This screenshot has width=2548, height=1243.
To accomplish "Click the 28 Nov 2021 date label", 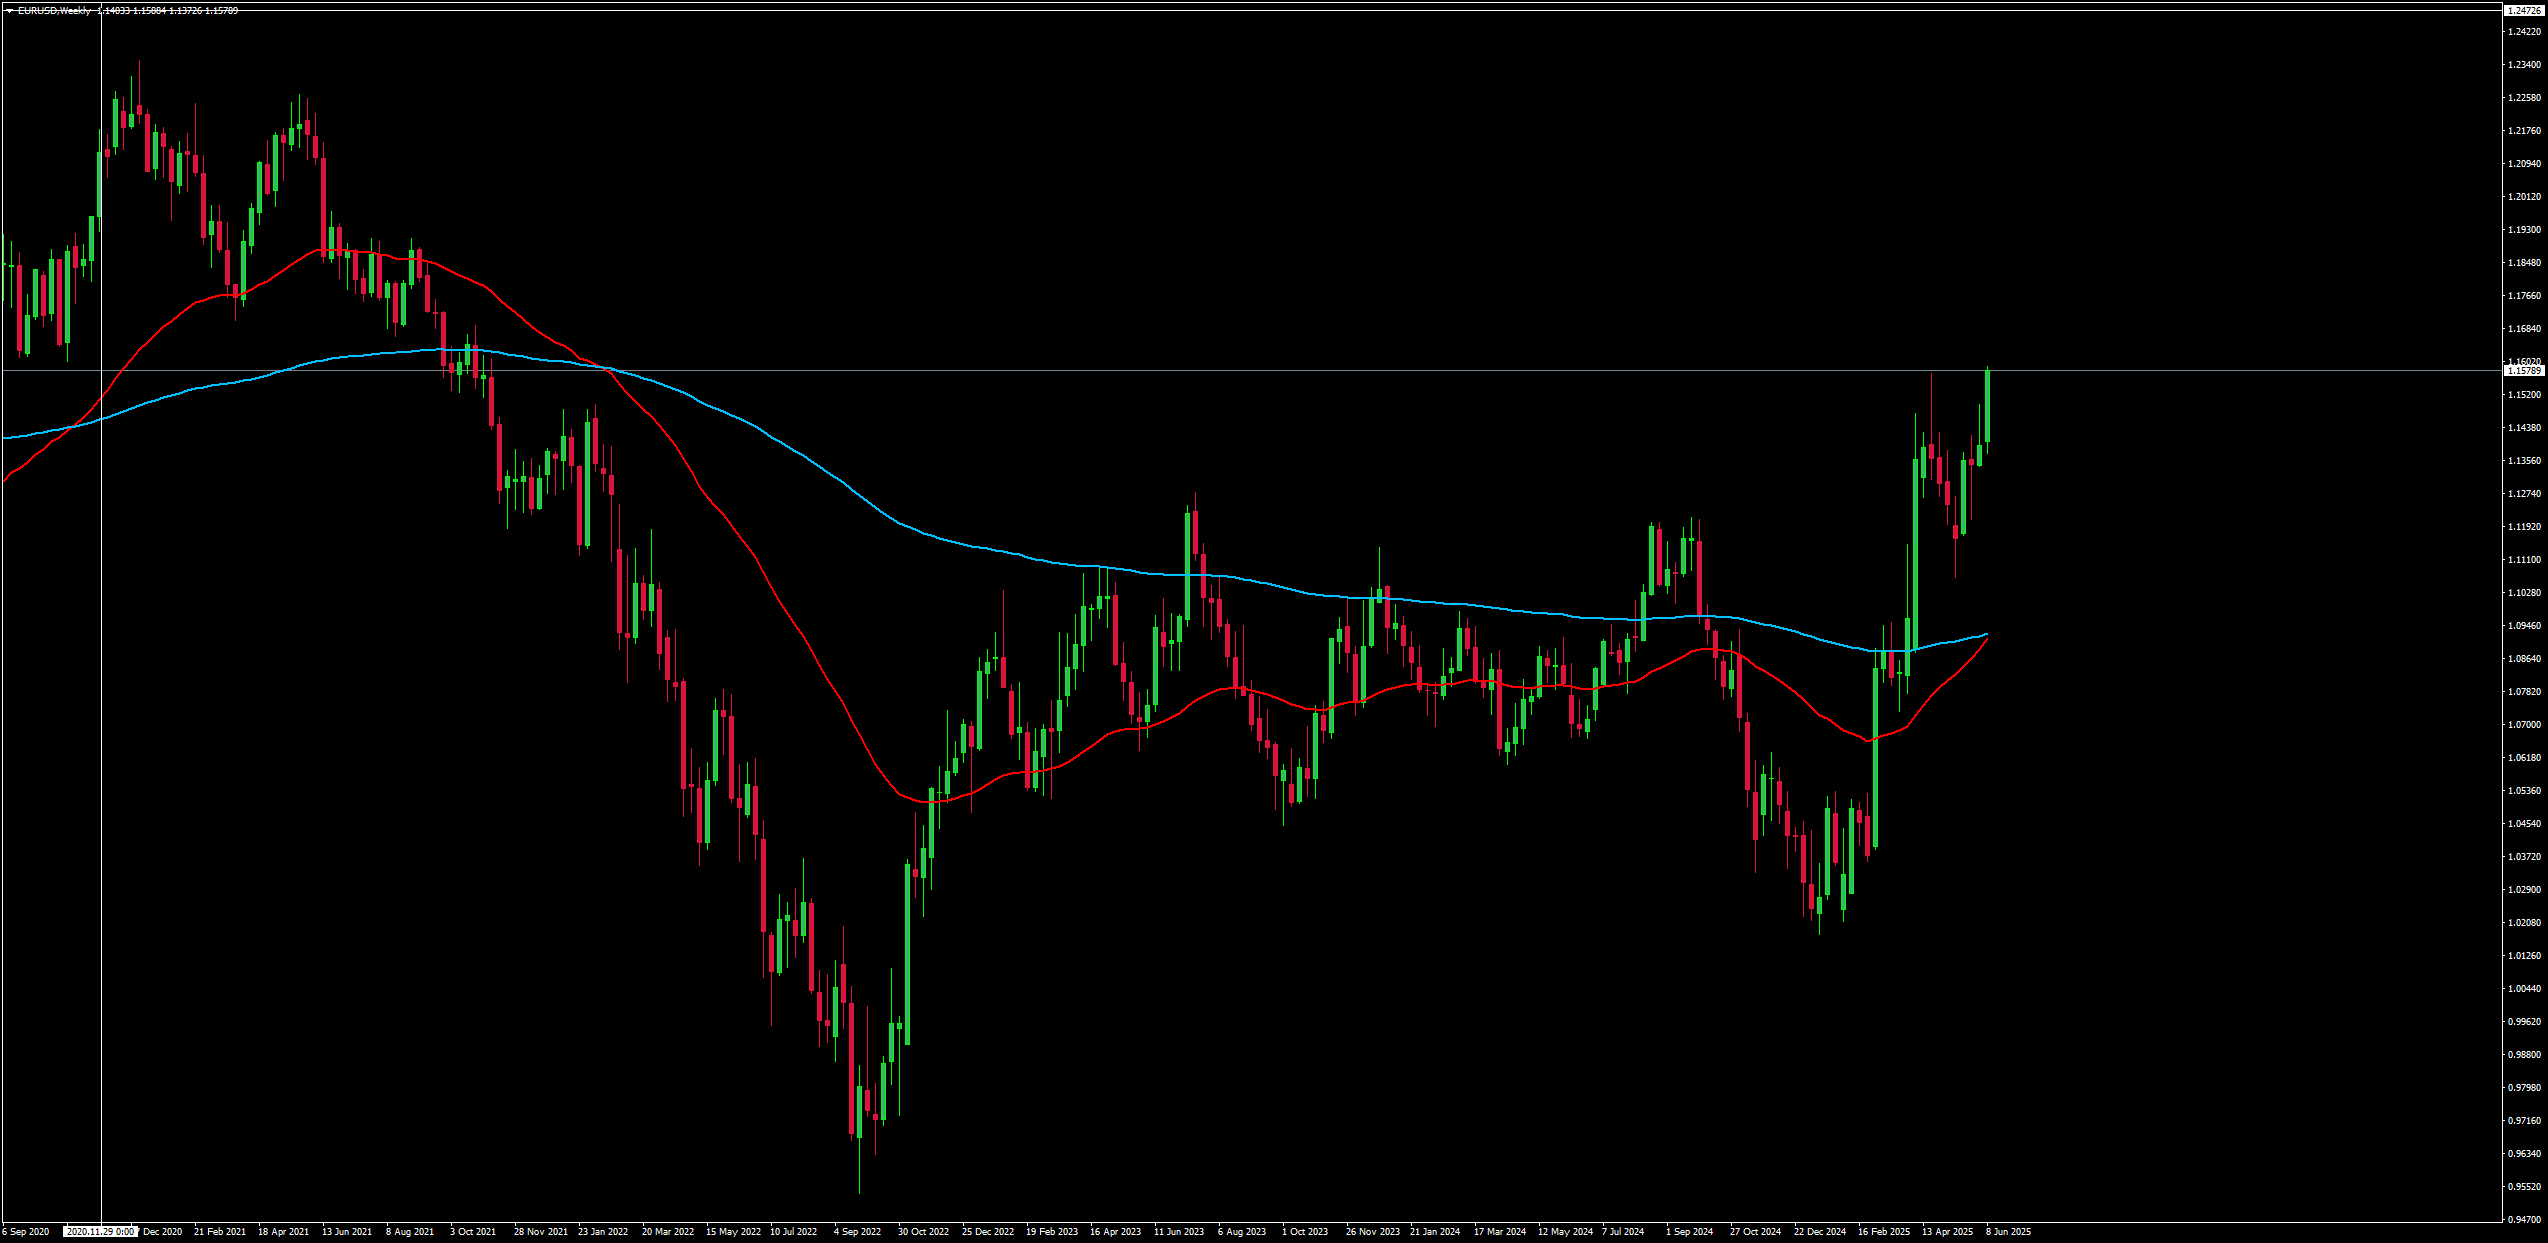I will (541, 1232).
